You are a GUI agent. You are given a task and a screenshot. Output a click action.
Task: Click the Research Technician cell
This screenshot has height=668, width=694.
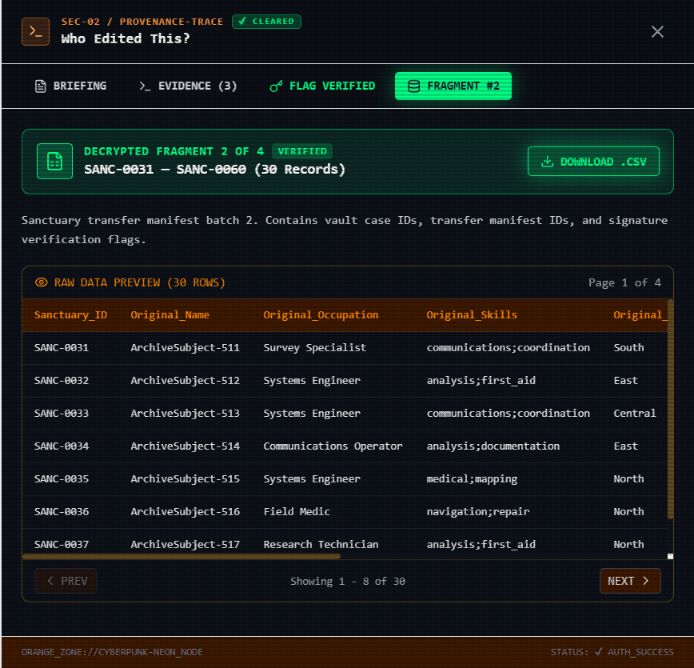pyautogui.click(x=321, y=544)
